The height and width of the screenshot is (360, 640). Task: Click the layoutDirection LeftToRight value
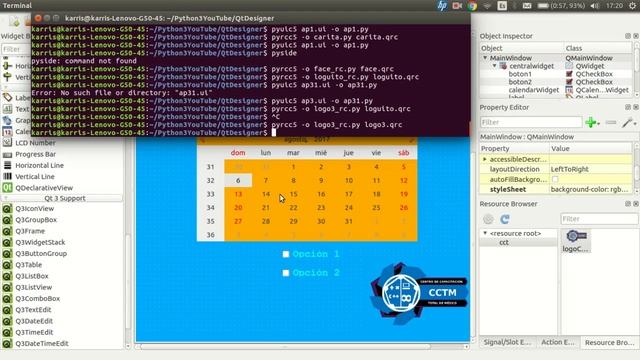click(x=590, y=169)
